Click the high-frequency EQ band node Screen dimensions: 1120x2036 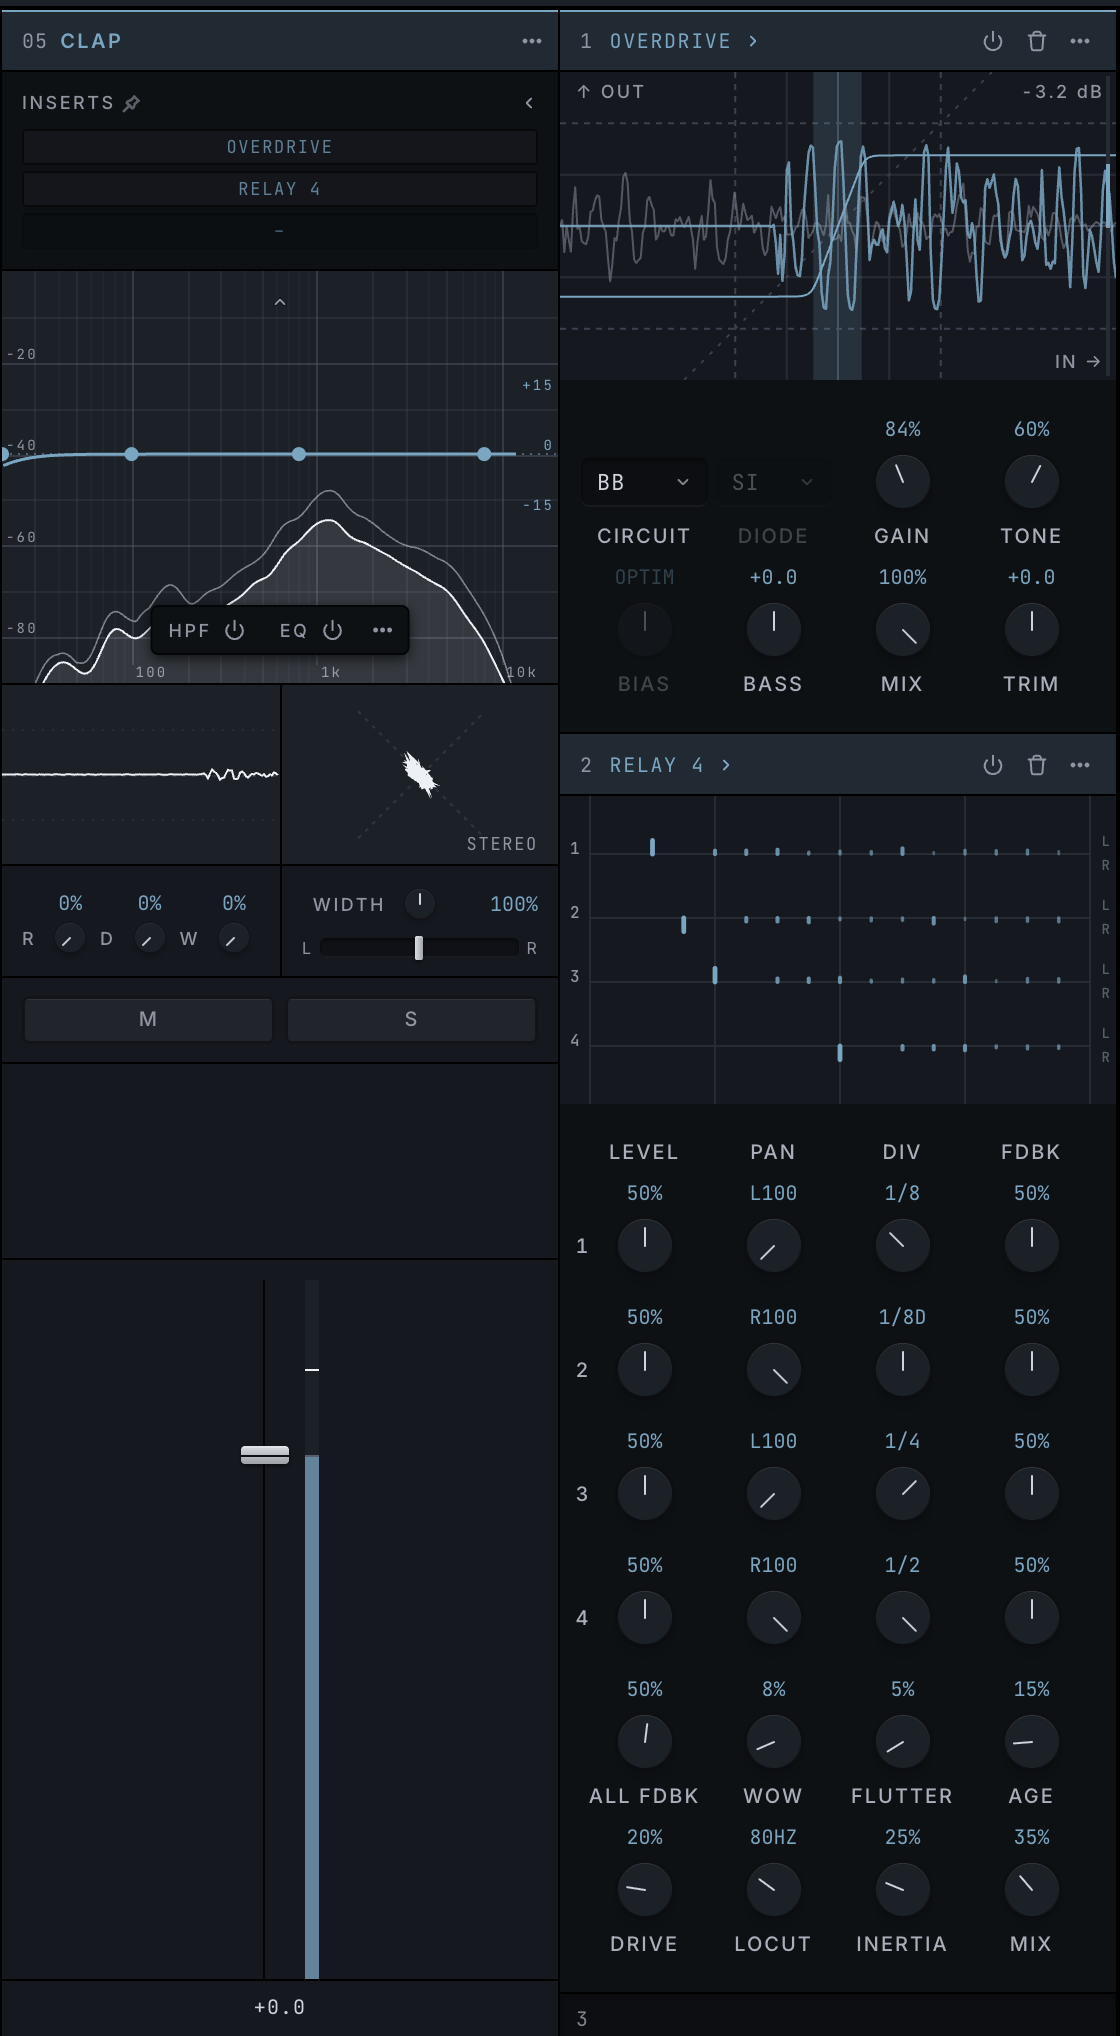pyautogui.click(x=484, y=454)
